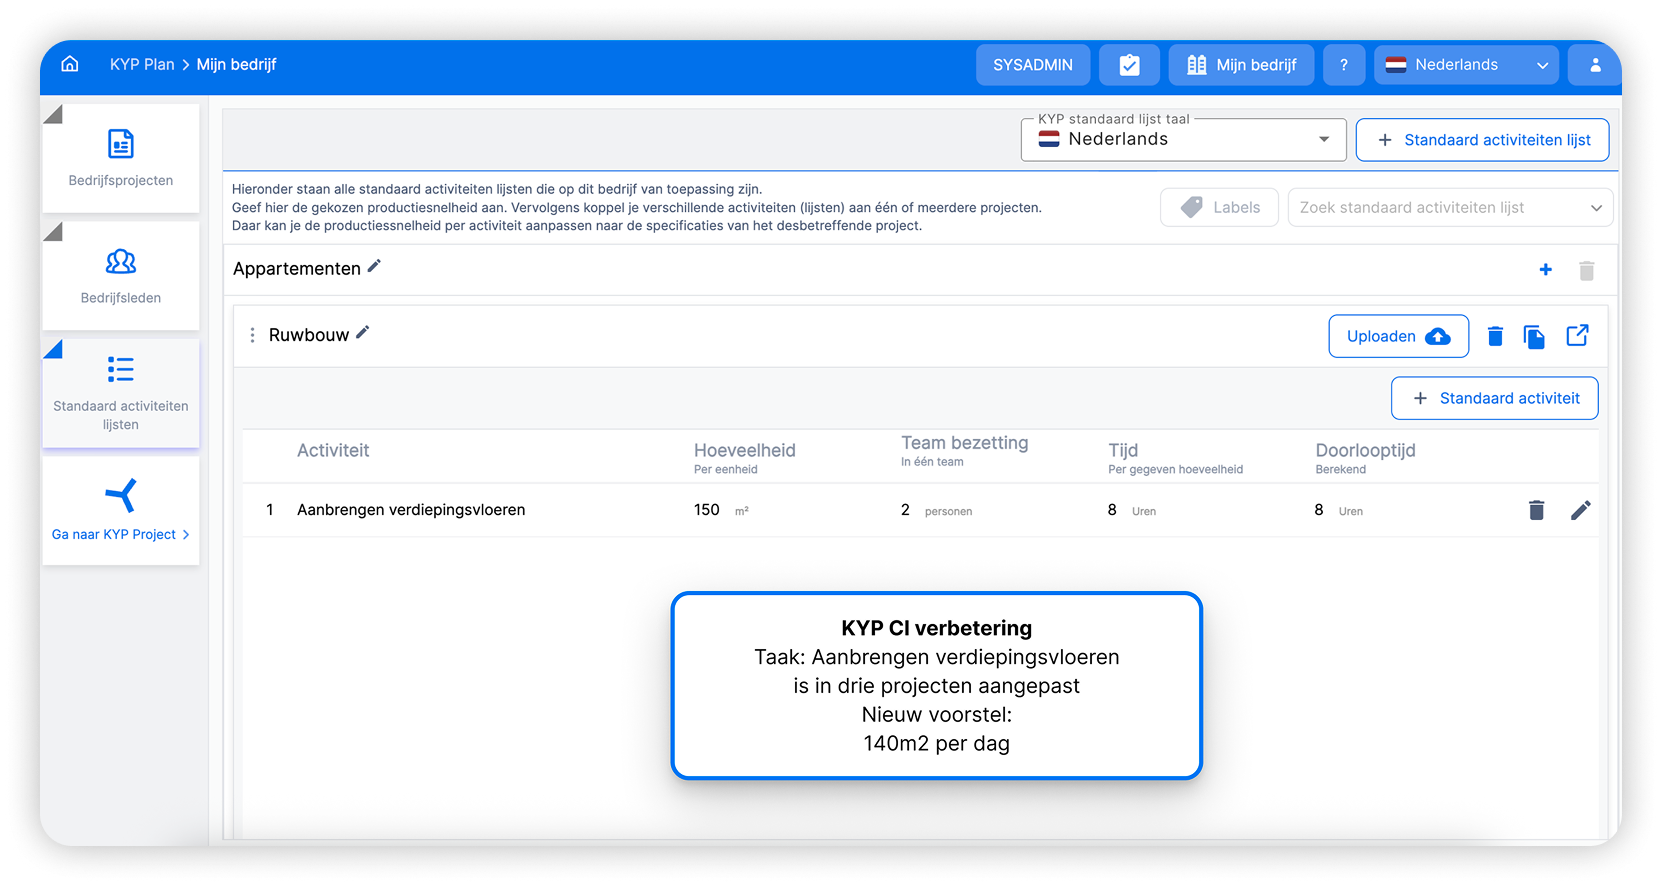This screenshot has width=1662, height=886.
Task: Select the Aanbrengen verdiepingsvloeren activity name
Action: pyautogui.click(x=411, y=510)
